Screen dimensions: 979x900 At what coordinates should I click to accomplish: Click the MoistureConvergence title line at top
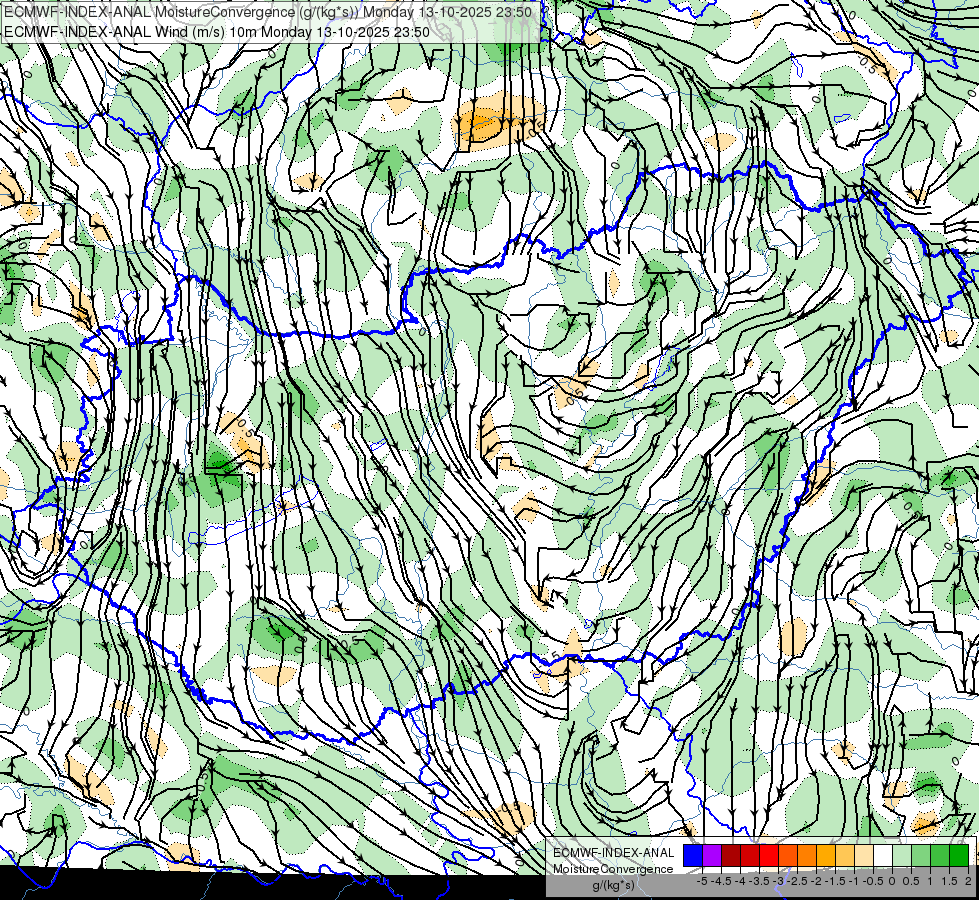pos(268,12)
